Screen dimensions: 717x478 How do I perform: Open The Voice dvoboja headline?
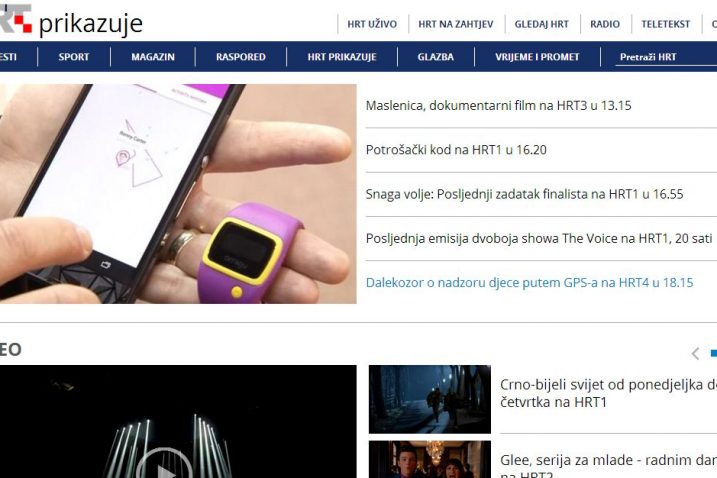coord(539,239)
